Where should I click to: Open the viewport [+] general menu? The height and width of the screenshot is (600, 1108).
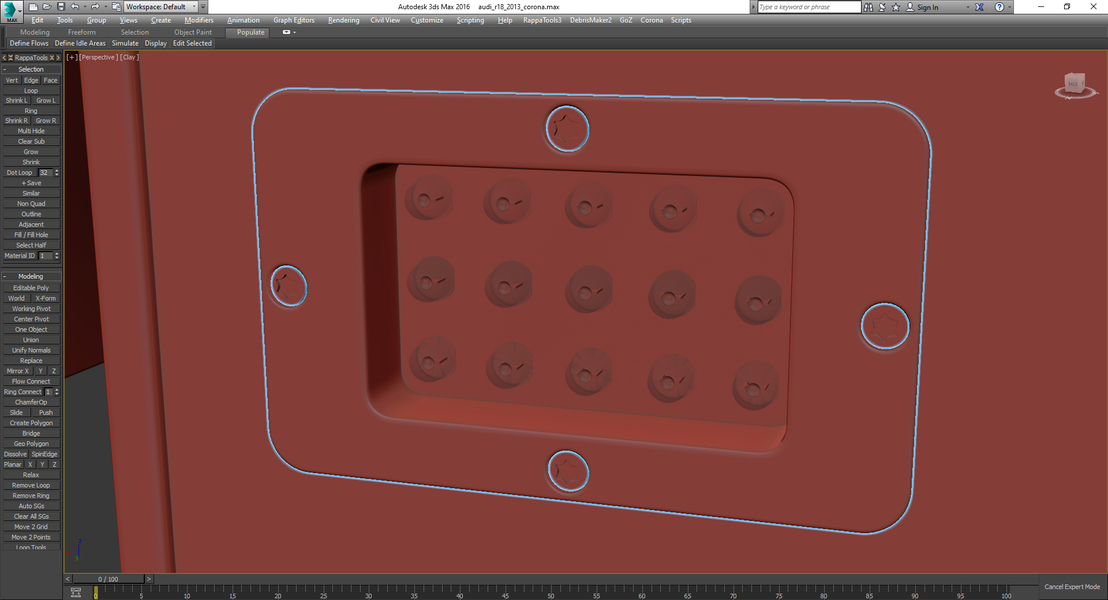click(71, 57)
